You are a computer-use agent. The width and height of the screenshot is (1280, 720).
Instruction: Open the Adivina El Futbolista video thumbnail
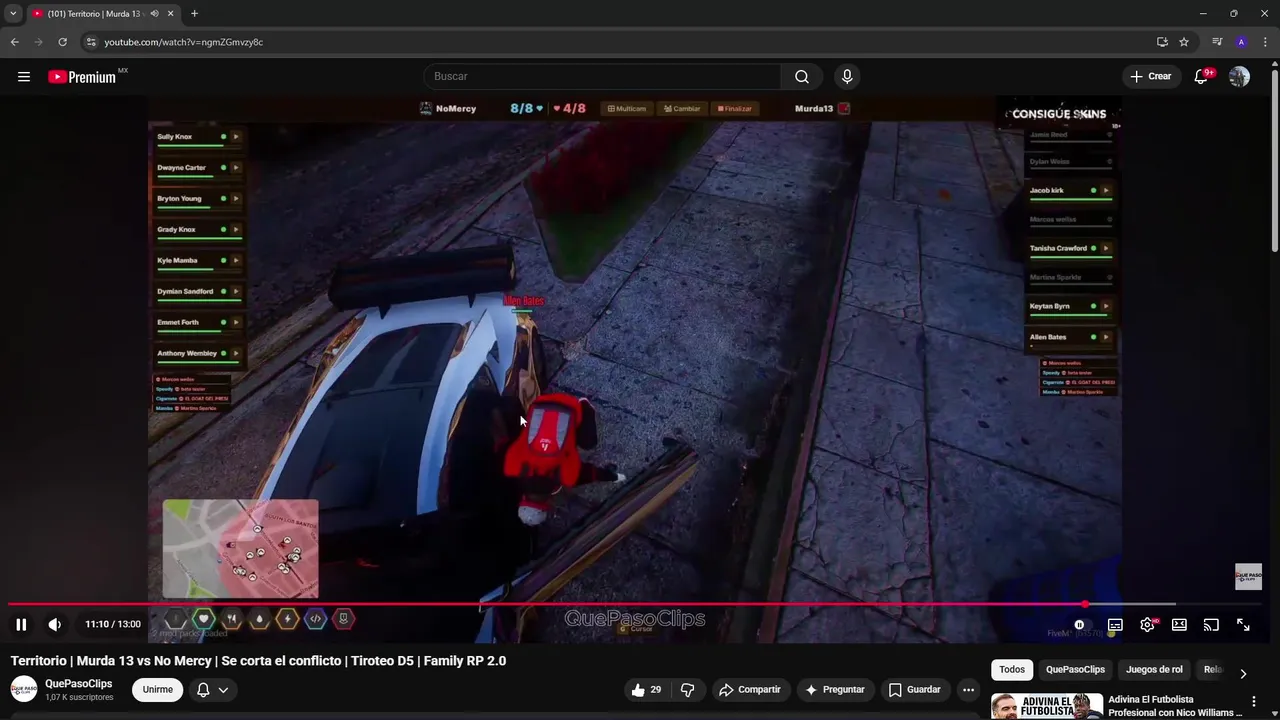pos(1047,706)
